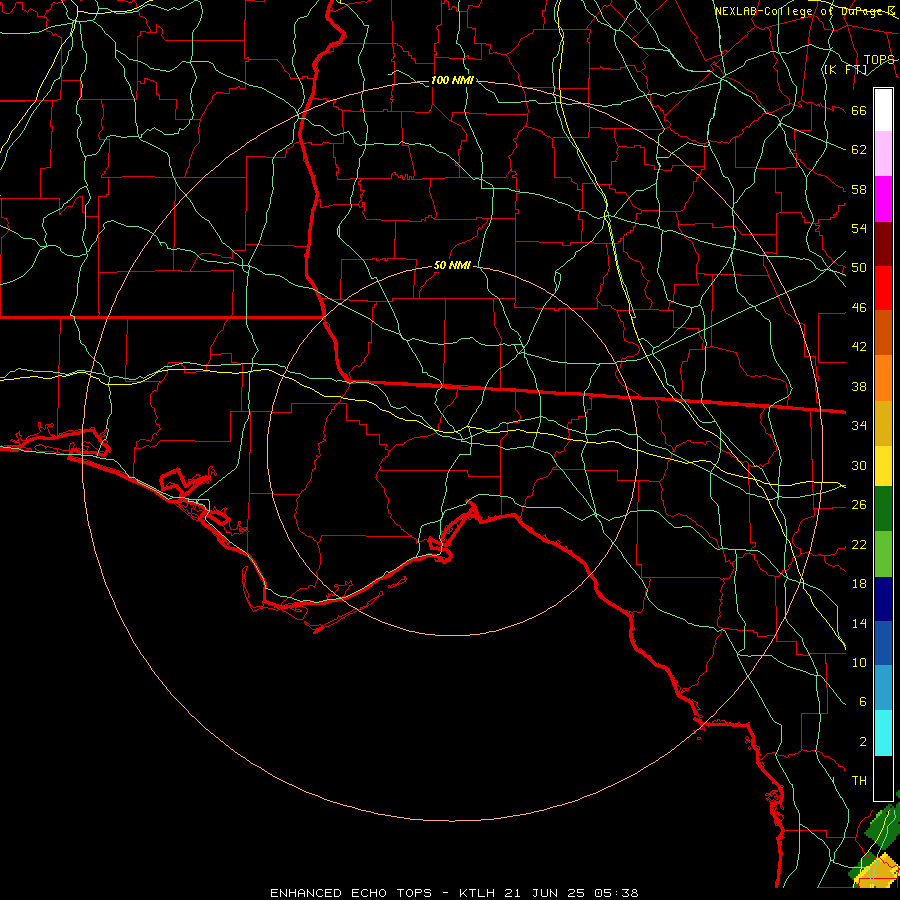Click the legend value 6
The image size is (900, 900).
click(x=862, y=701)
